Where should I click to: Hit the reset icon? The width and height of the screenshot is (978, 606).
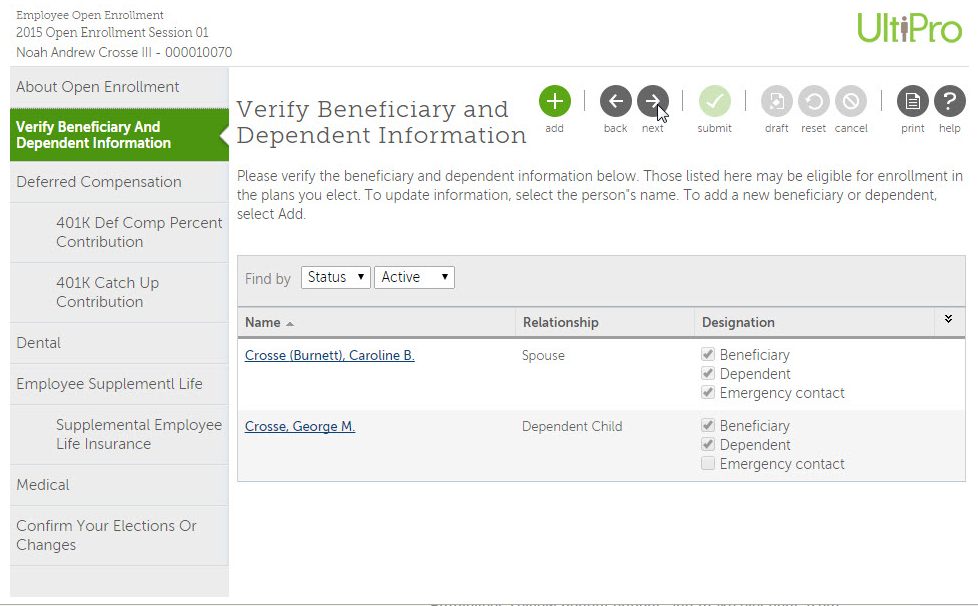[813, 101]
